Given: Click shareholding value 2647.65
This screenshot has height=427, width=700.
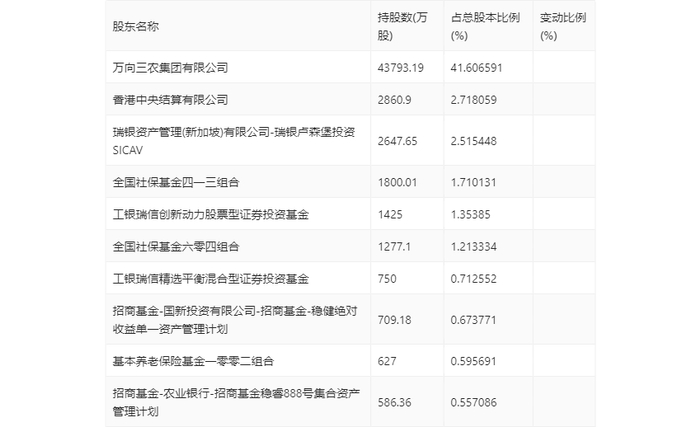Looking at the screenshot, I should coord(397,141).
